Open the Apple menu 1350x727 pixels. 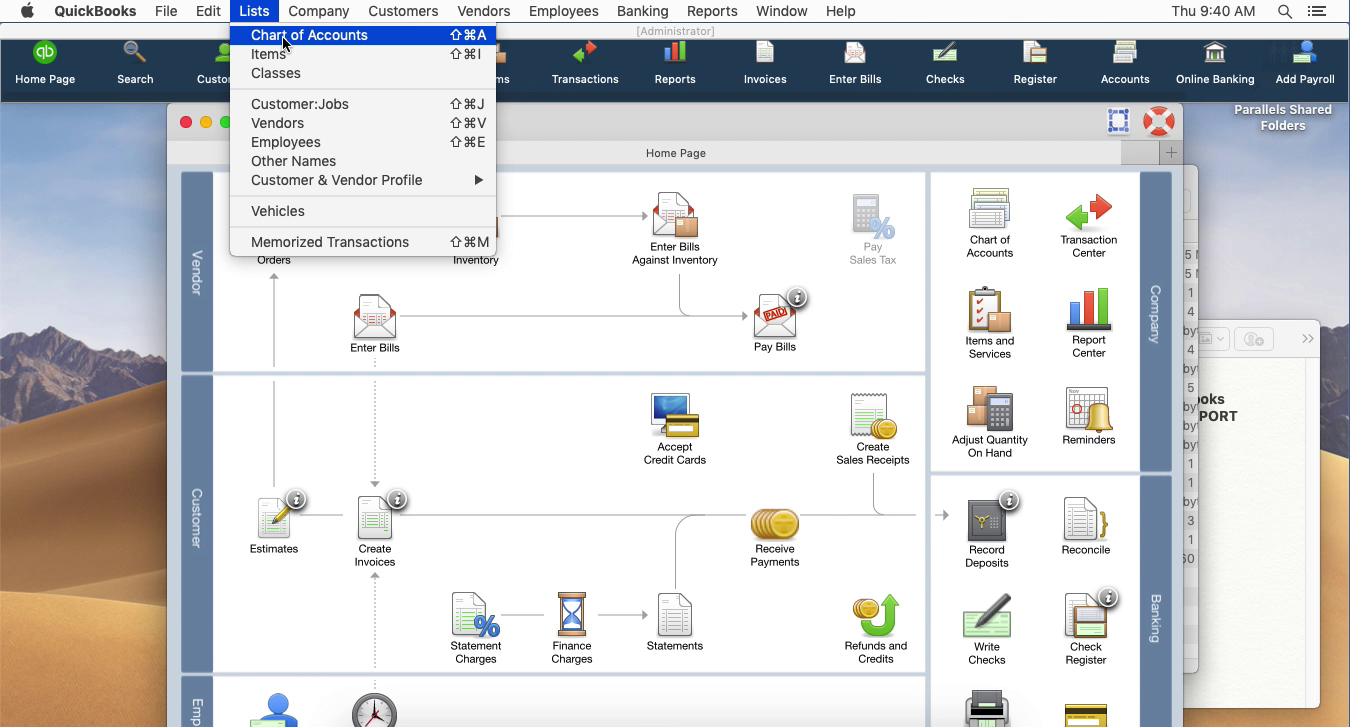(27, 11)
